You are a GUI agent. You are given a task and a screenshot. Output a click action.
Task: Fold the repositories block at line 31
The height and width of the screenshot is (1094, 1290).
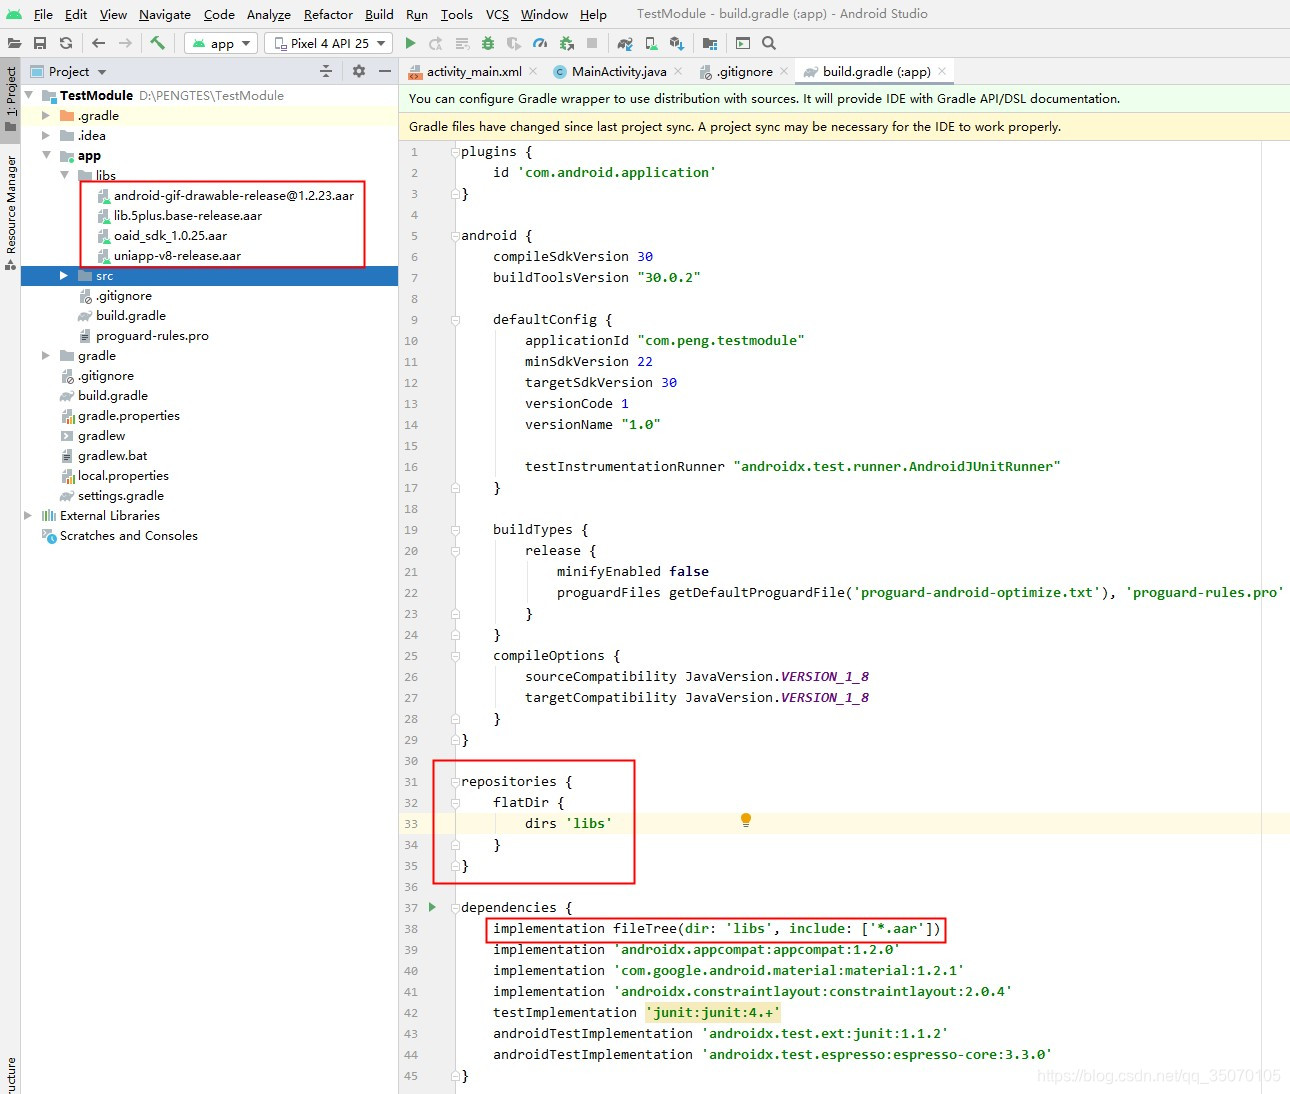(455, 782)
